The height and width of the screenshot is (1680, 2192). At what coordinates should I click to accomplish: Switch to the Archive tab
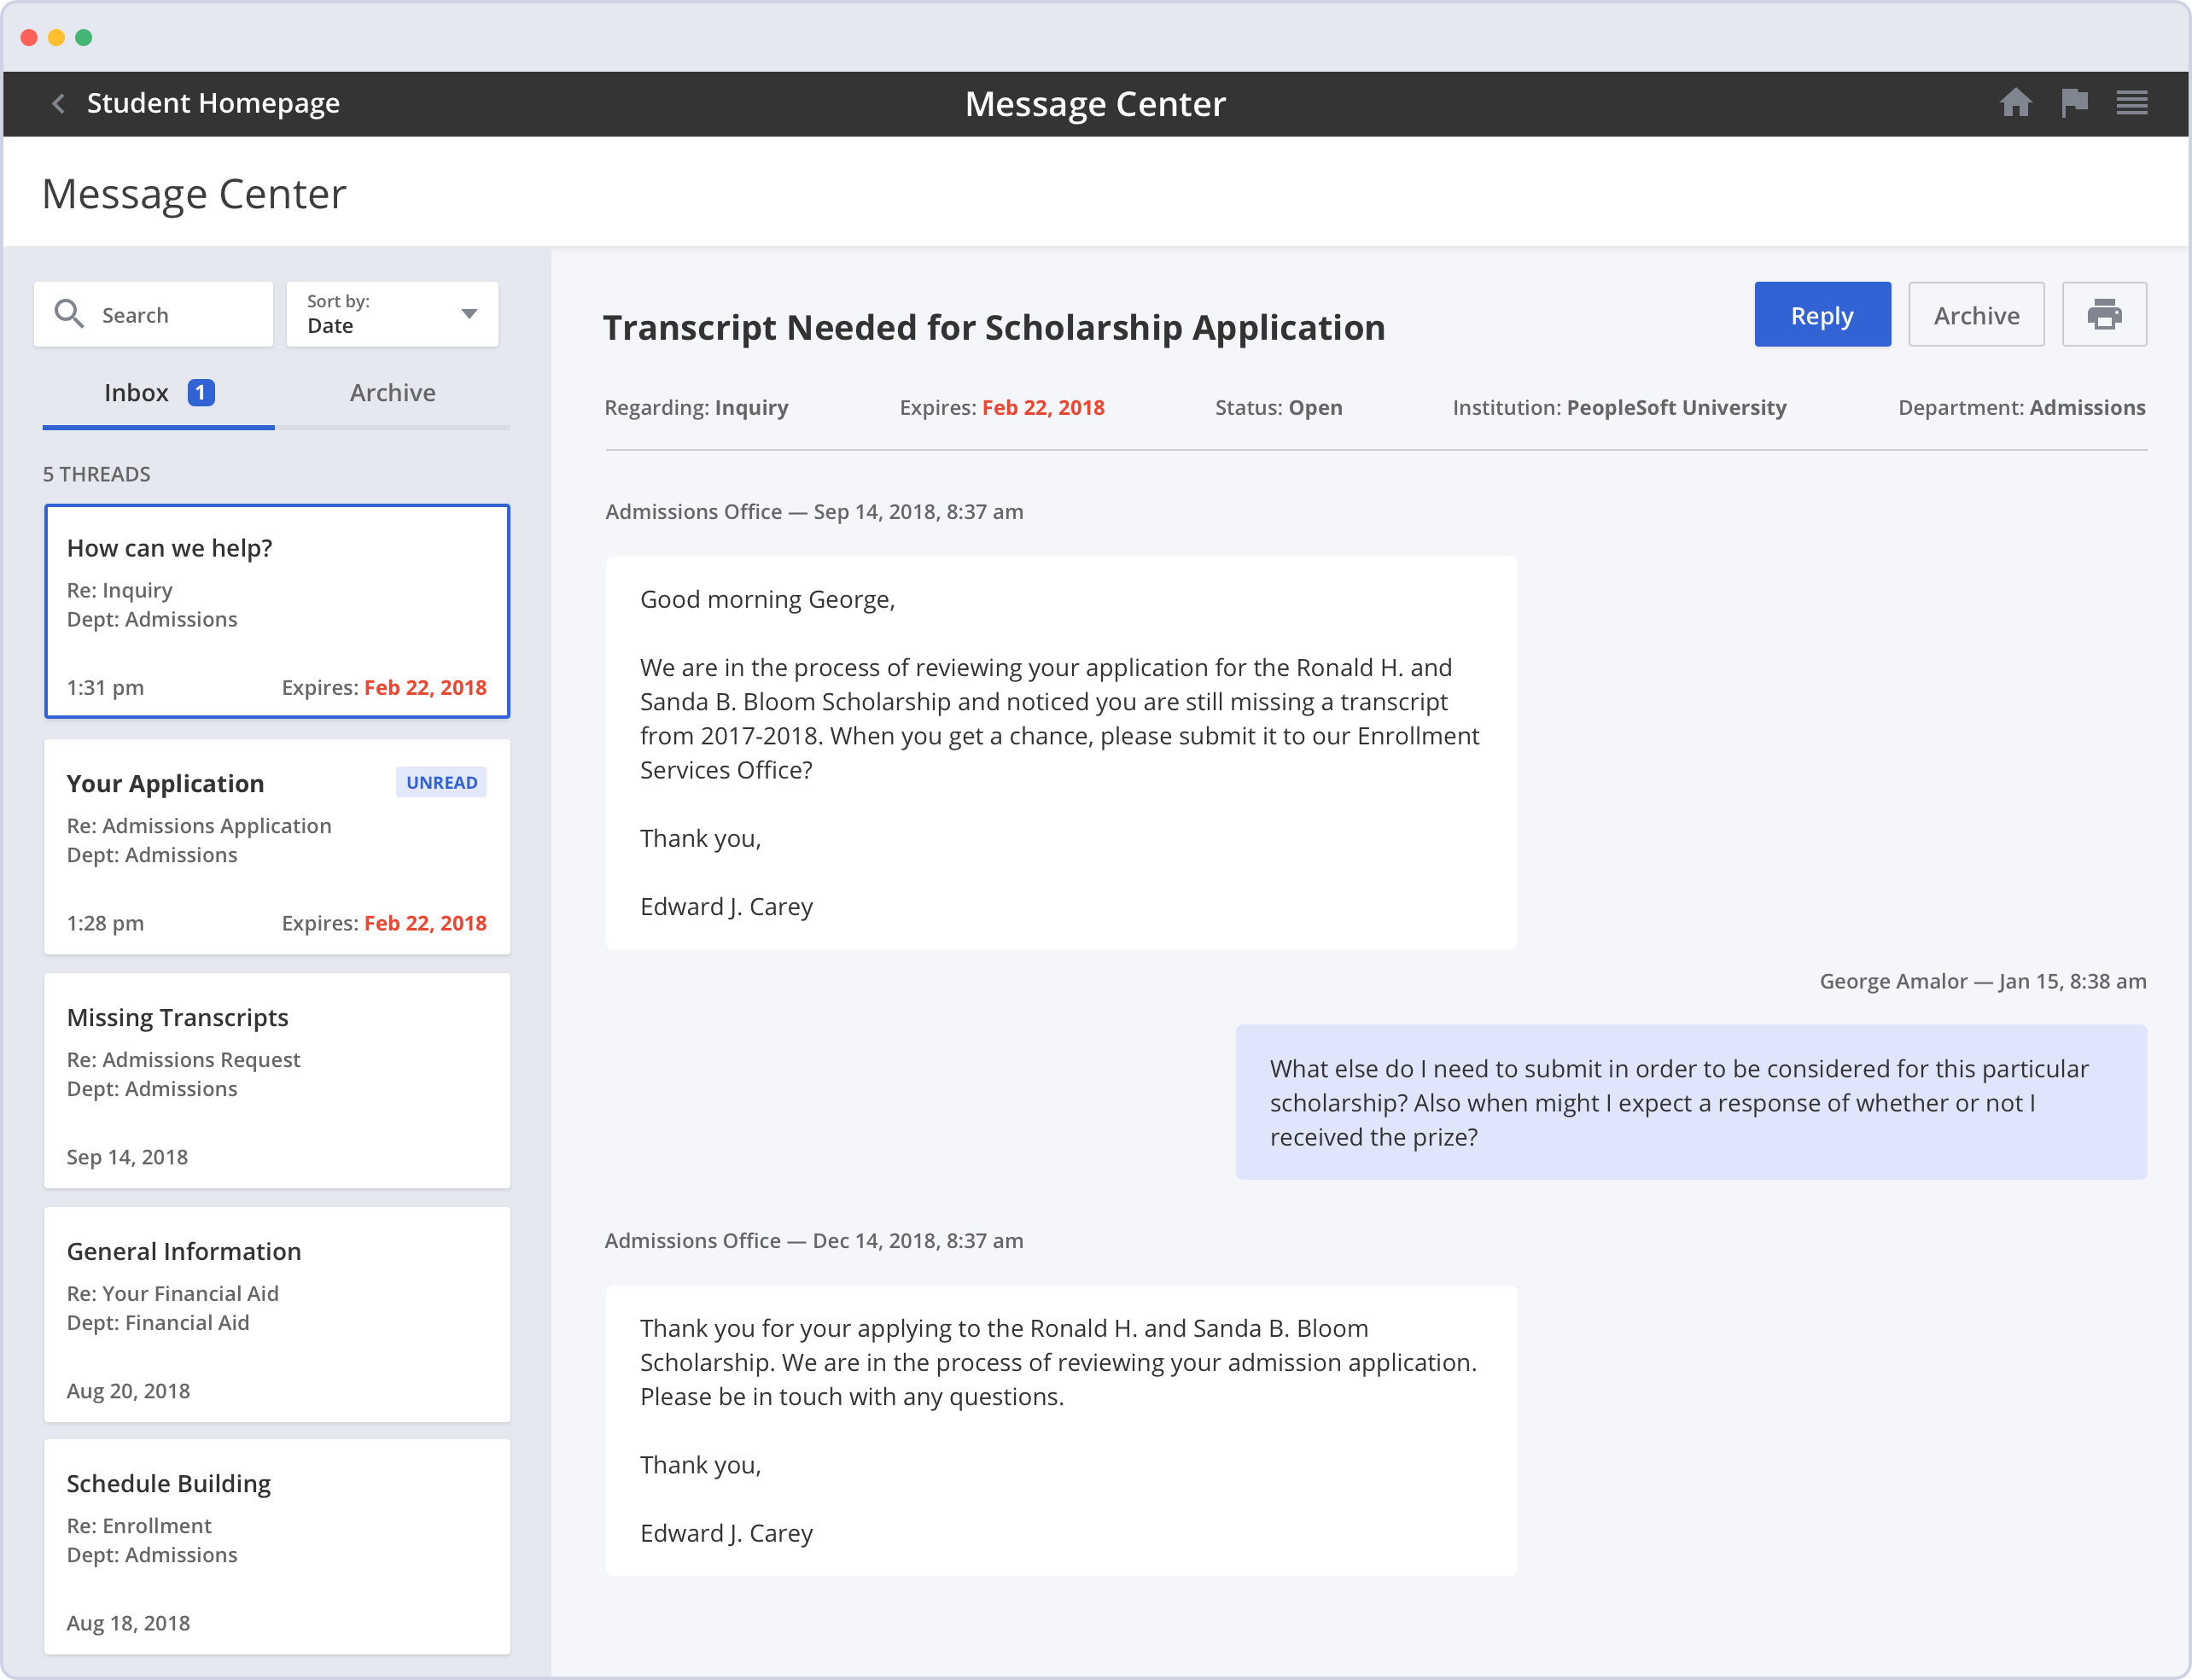click(392, 393)
